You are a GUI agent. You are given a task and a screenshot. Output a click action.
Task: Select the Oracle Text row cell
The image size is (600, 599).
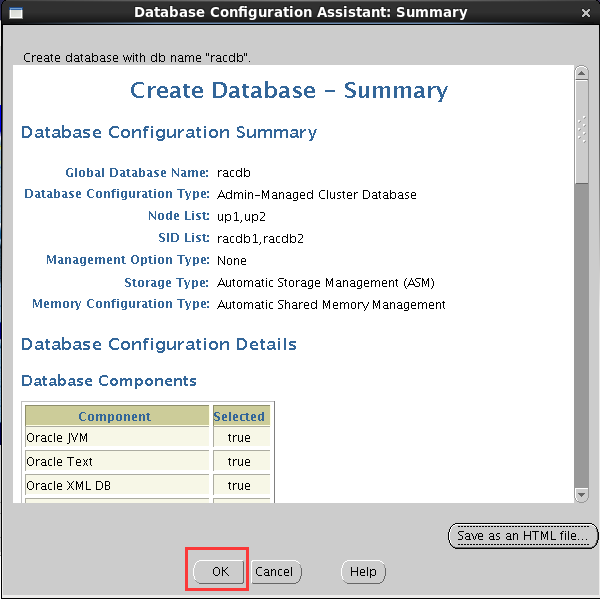tap(117, 461)
